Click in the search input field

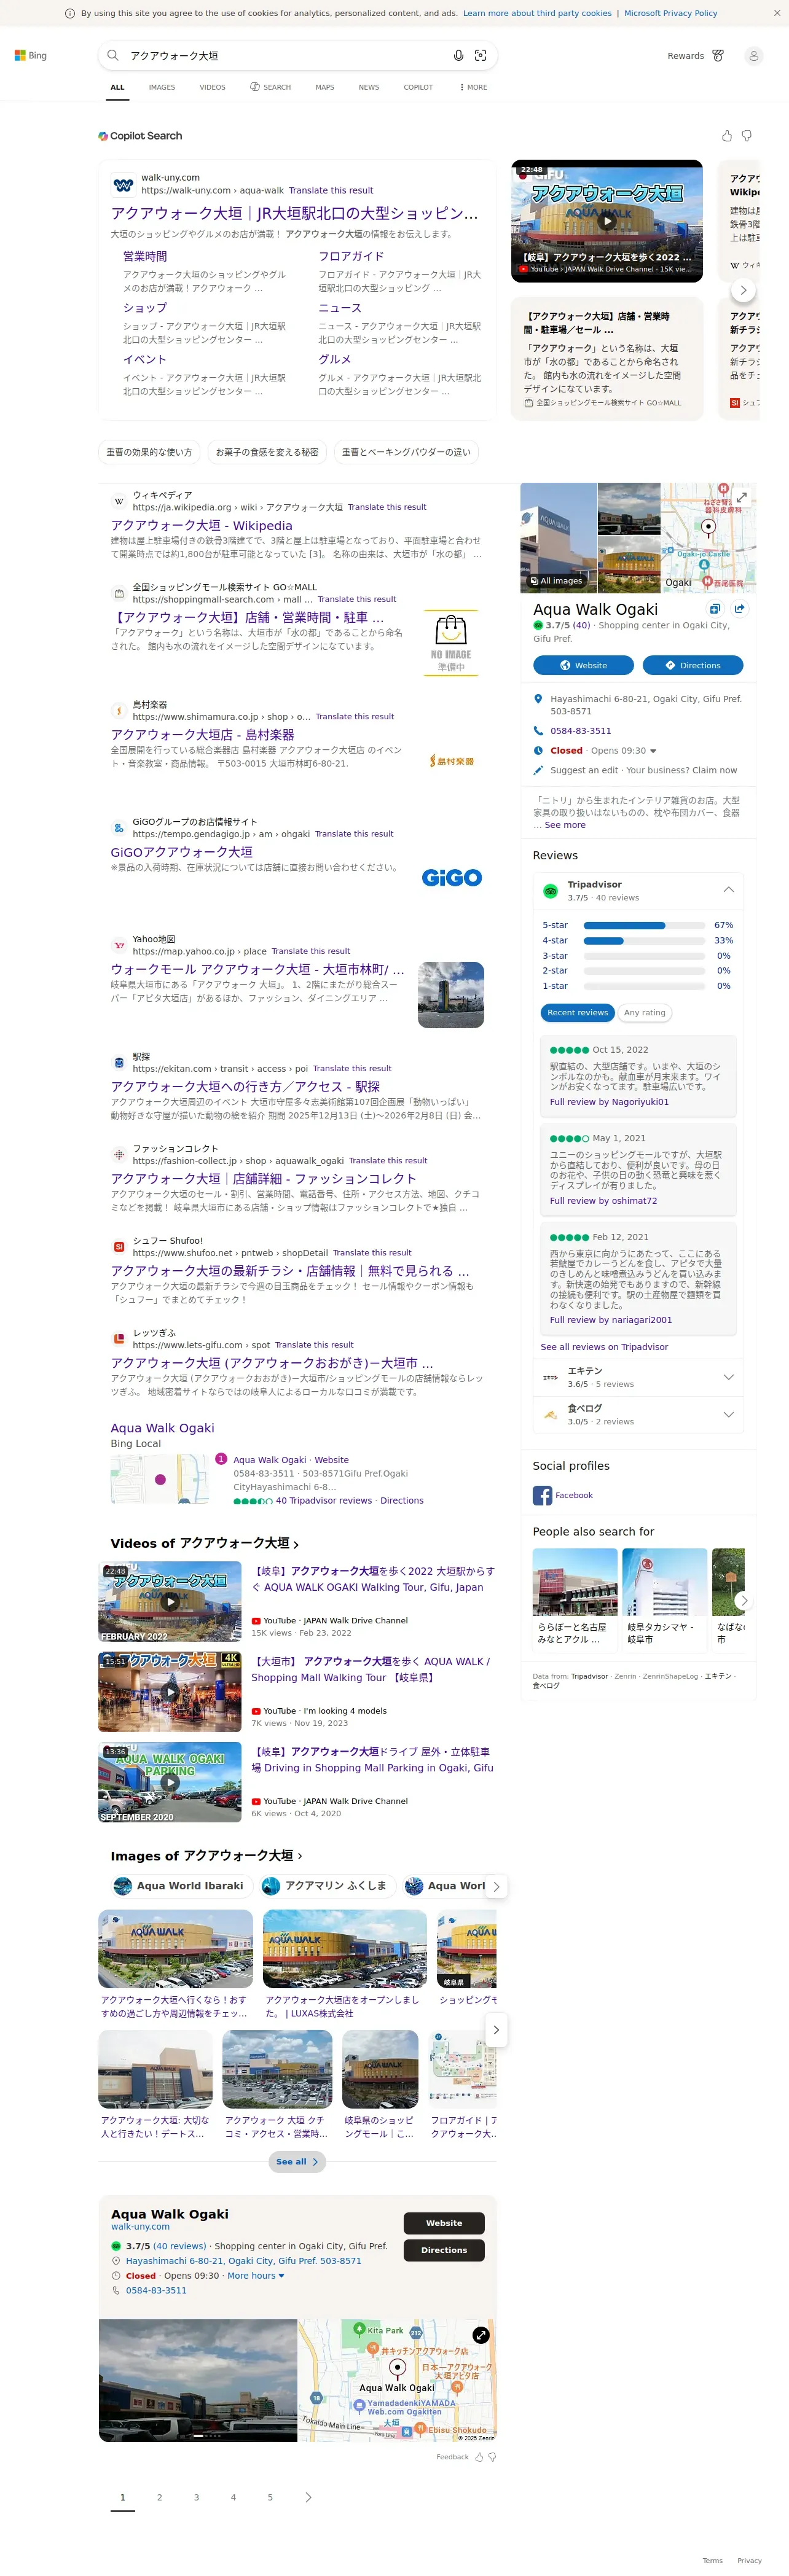[x=285, y=56]
